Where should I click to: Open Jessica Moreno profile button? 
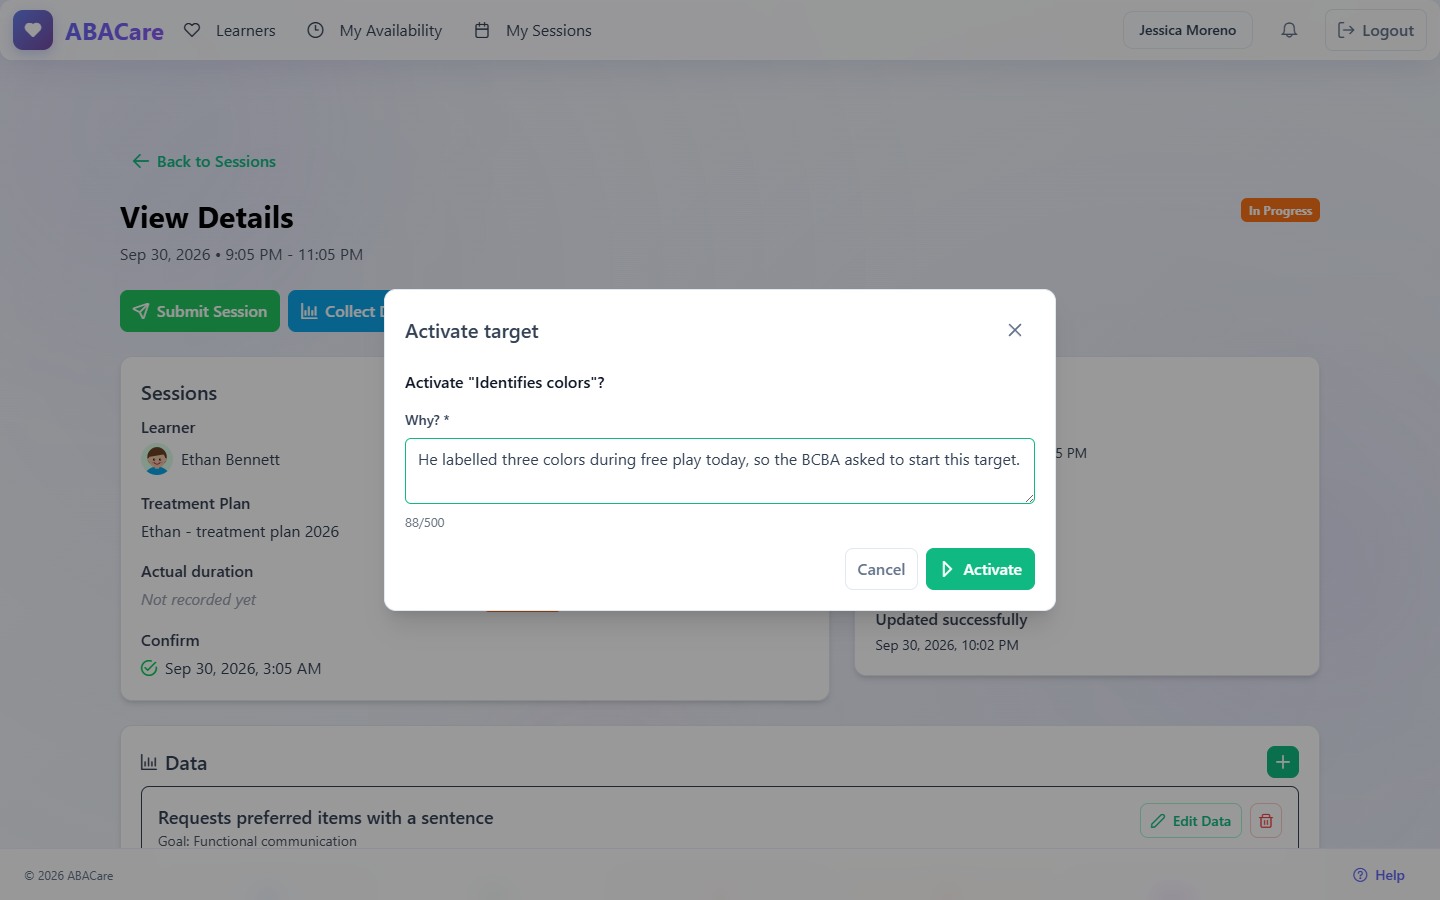[1188, 30]
